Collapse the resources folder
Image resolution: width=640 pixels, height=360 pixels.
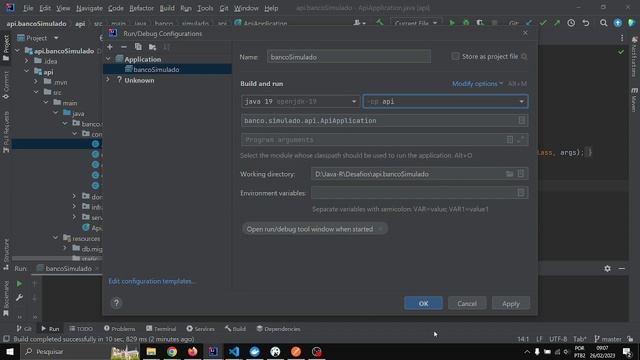[x=56, y=238]
